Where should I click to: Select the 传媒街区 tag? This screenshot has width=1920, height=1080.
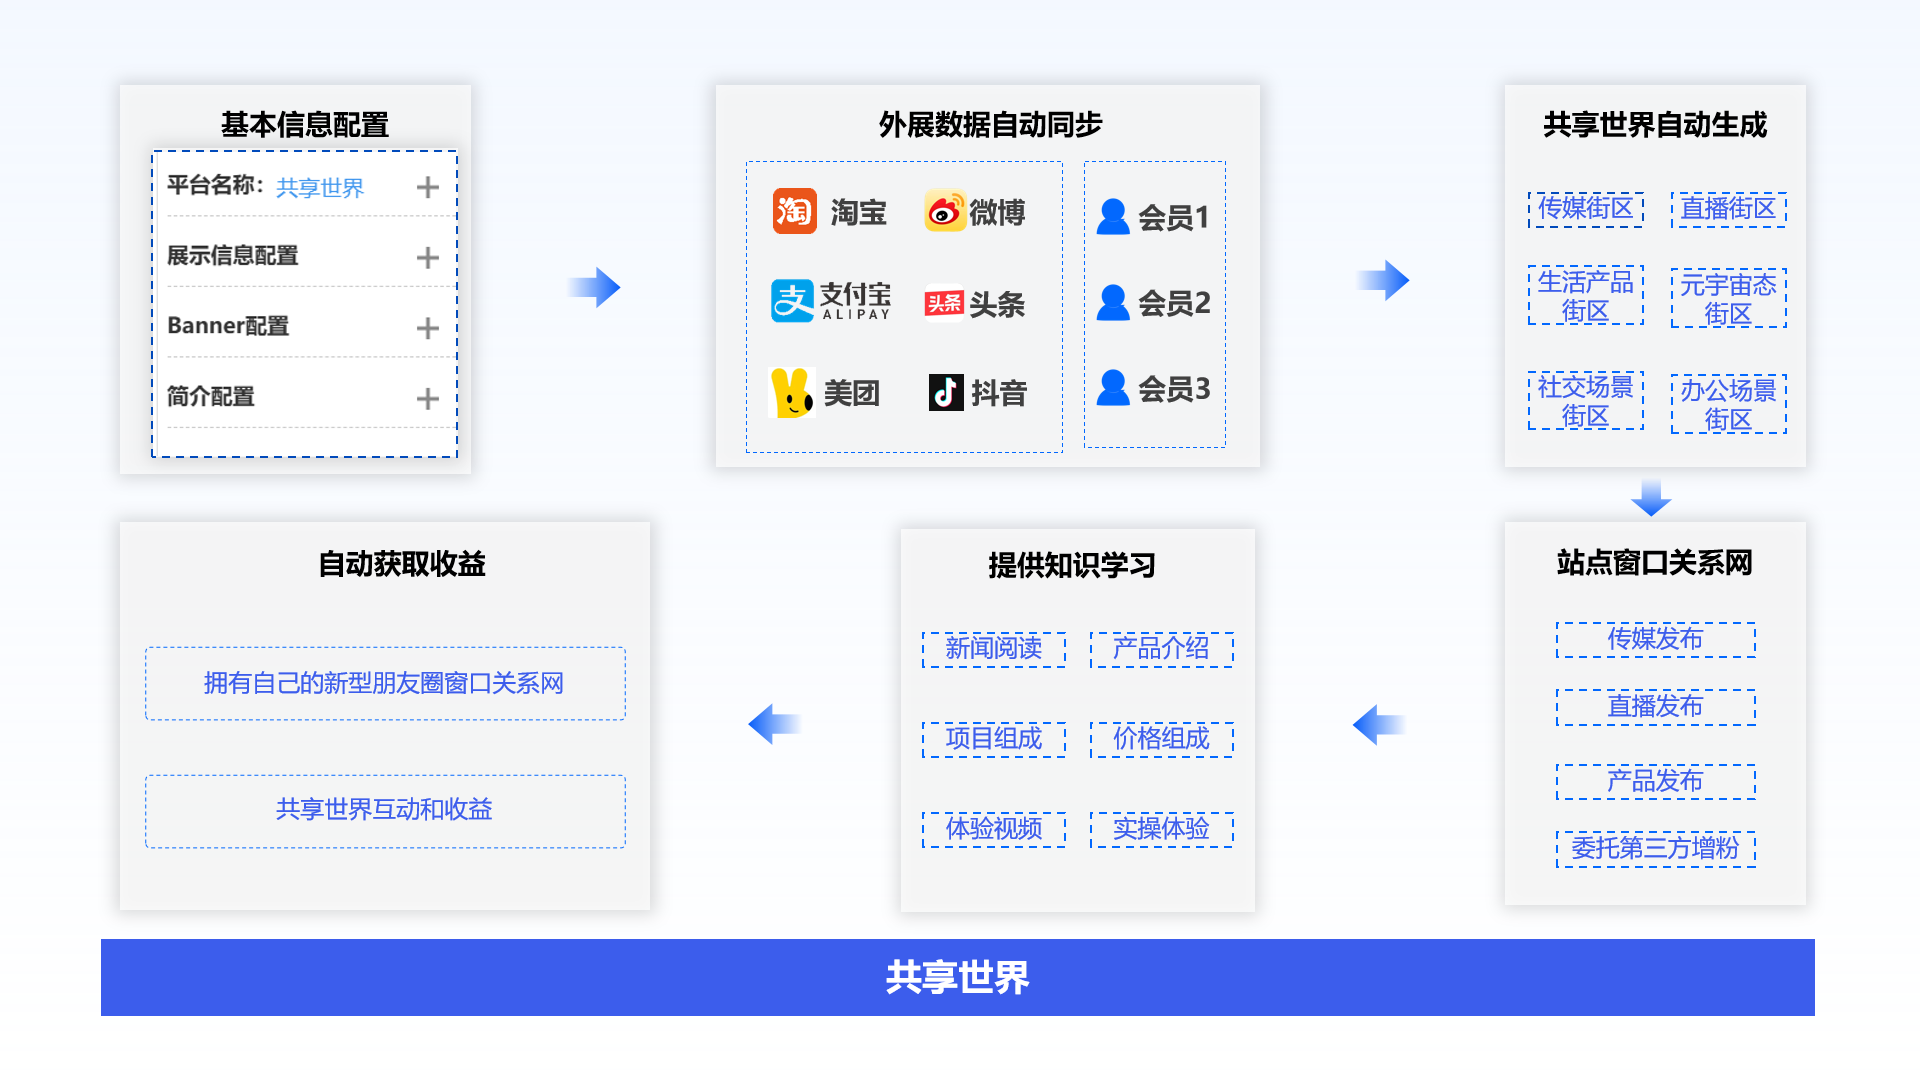(x=1585, y=209)
